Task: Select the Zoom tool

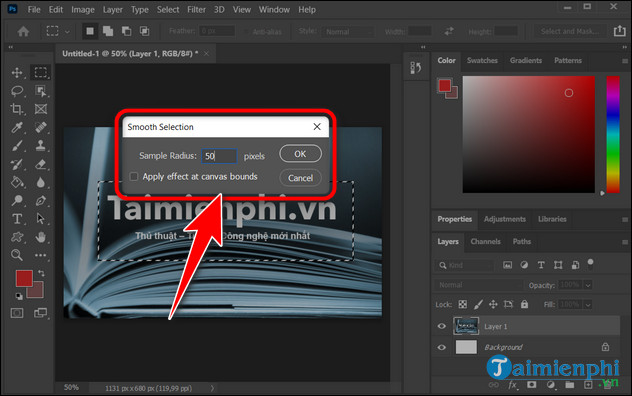Action: pyautogui.click(x=17, y=255)
